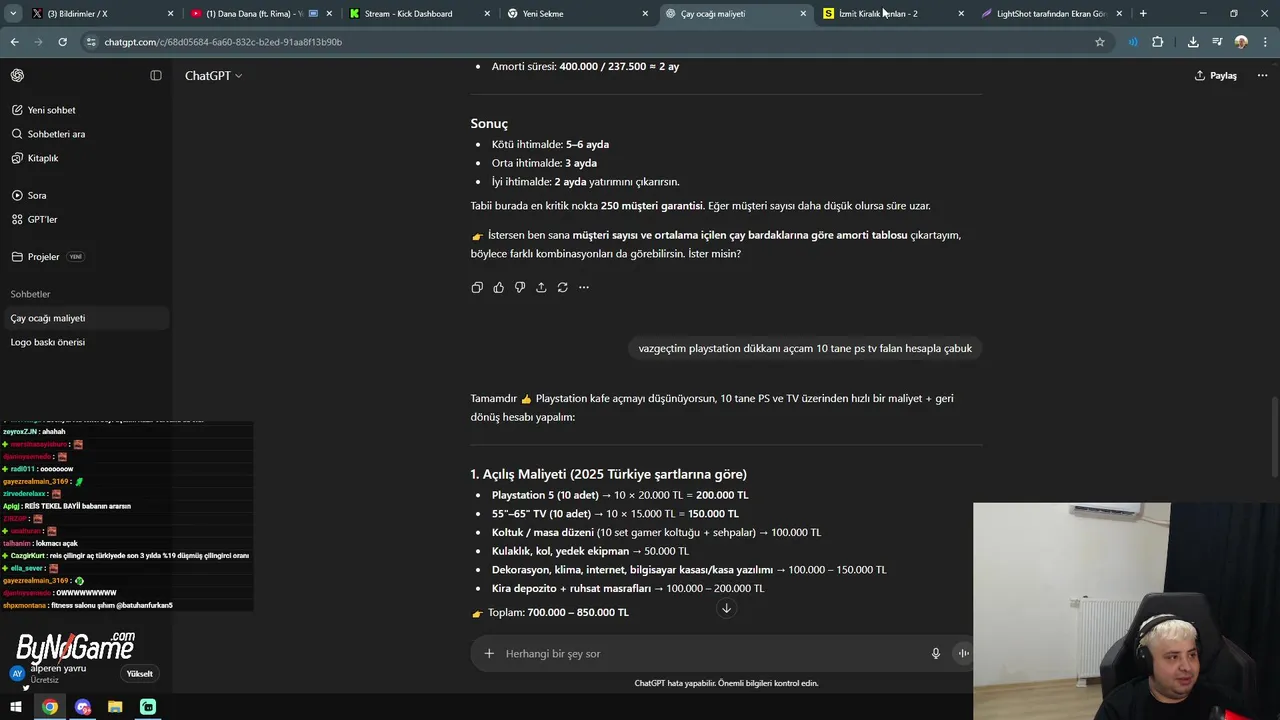Click Chrome icon in taskbar
The height and width of the screenshot is (720, 1280).
pyautogui.click(x=50, y=707)
